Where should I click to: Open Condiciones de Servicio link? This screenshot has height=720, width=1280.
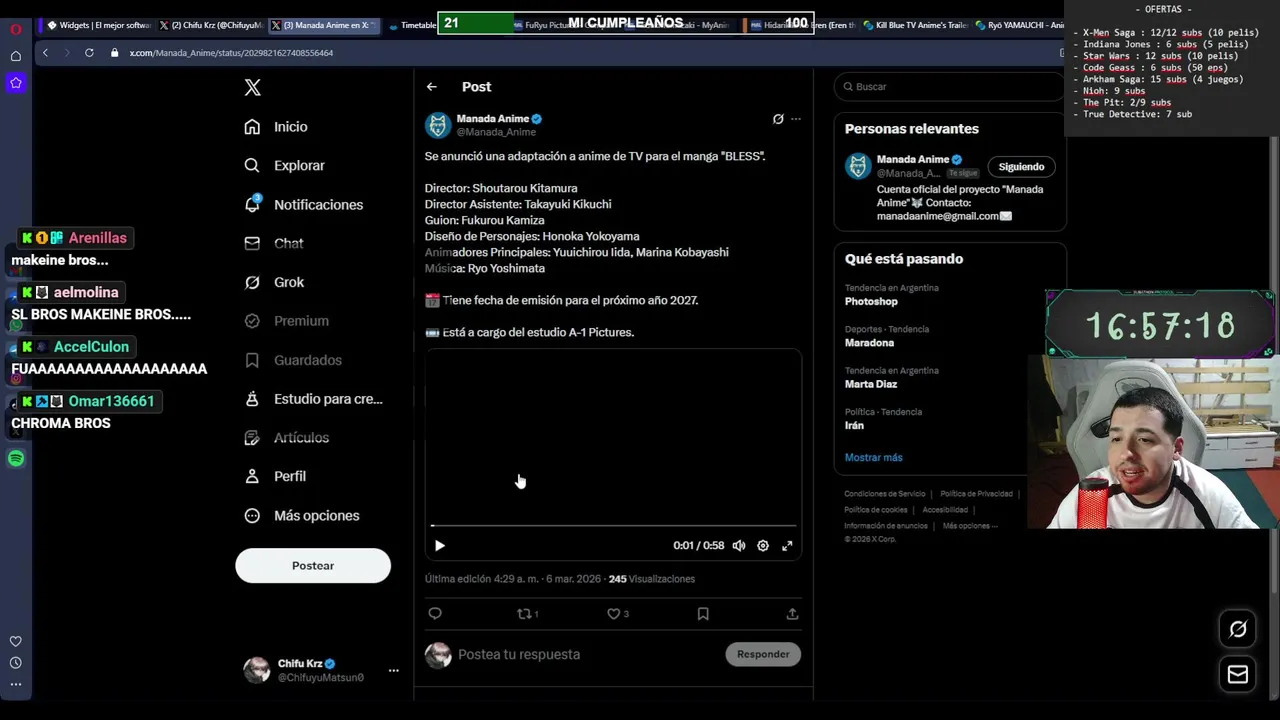point(884,494)
